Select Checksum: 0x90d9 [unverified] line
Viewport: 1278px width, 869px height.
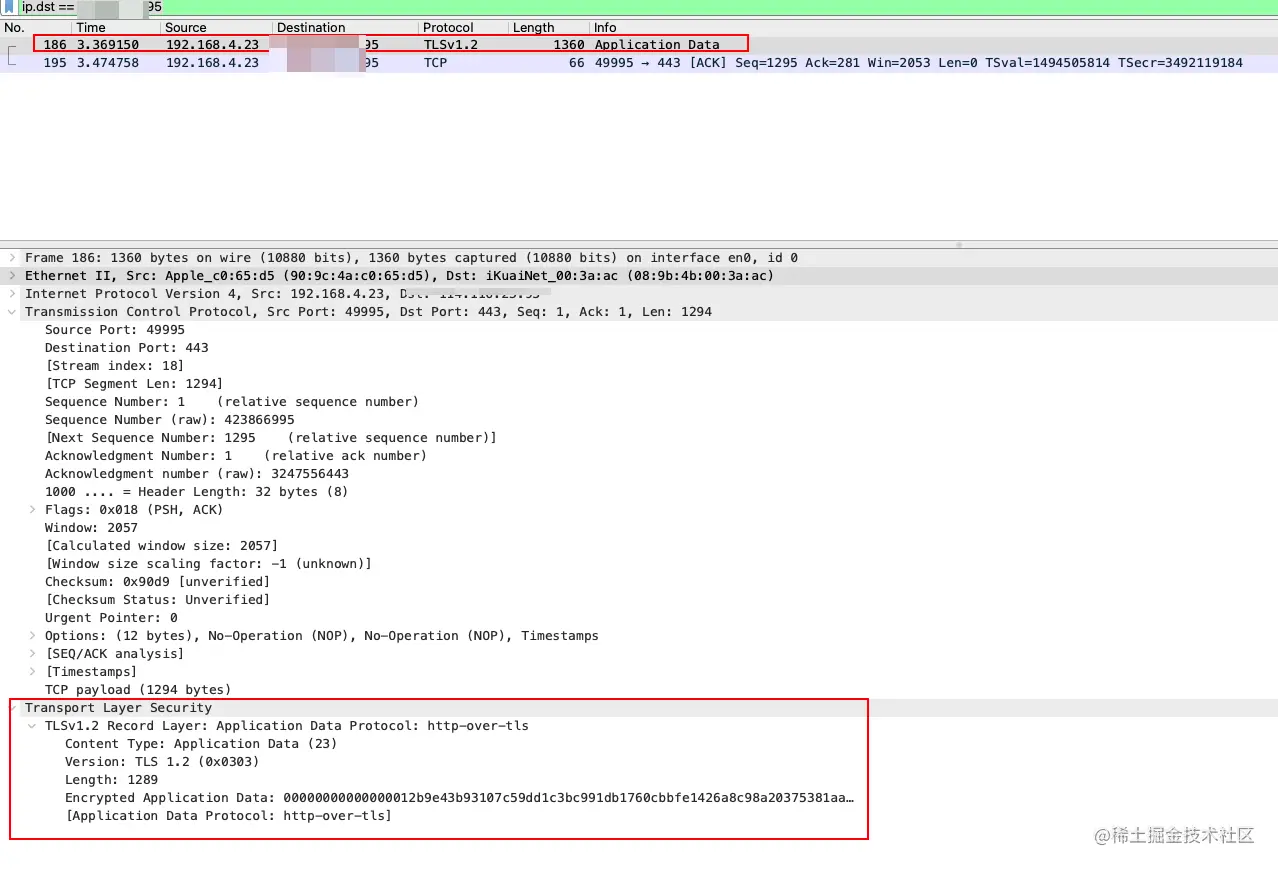click(158, 582)
